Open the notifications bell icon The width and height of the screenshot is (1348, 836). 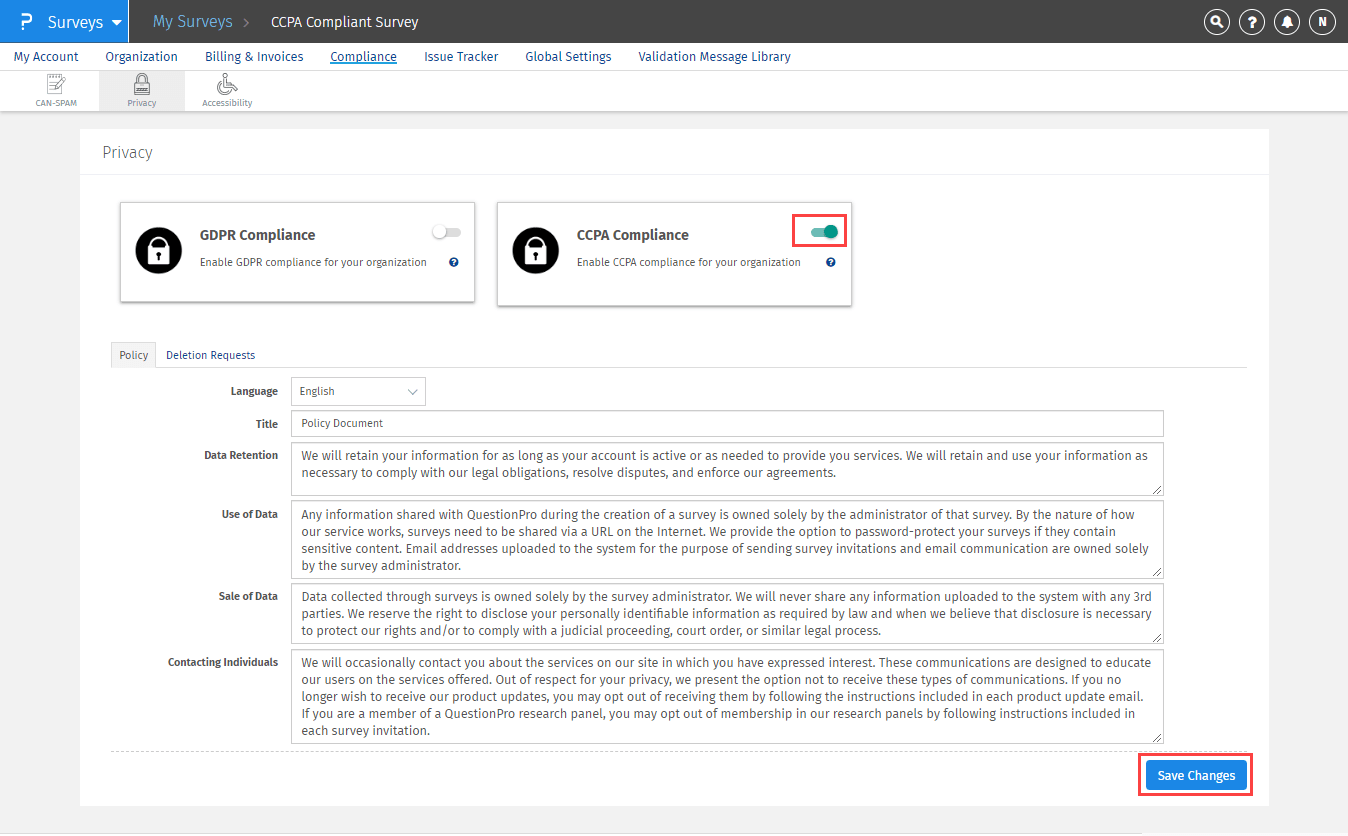coord(1287,21)
